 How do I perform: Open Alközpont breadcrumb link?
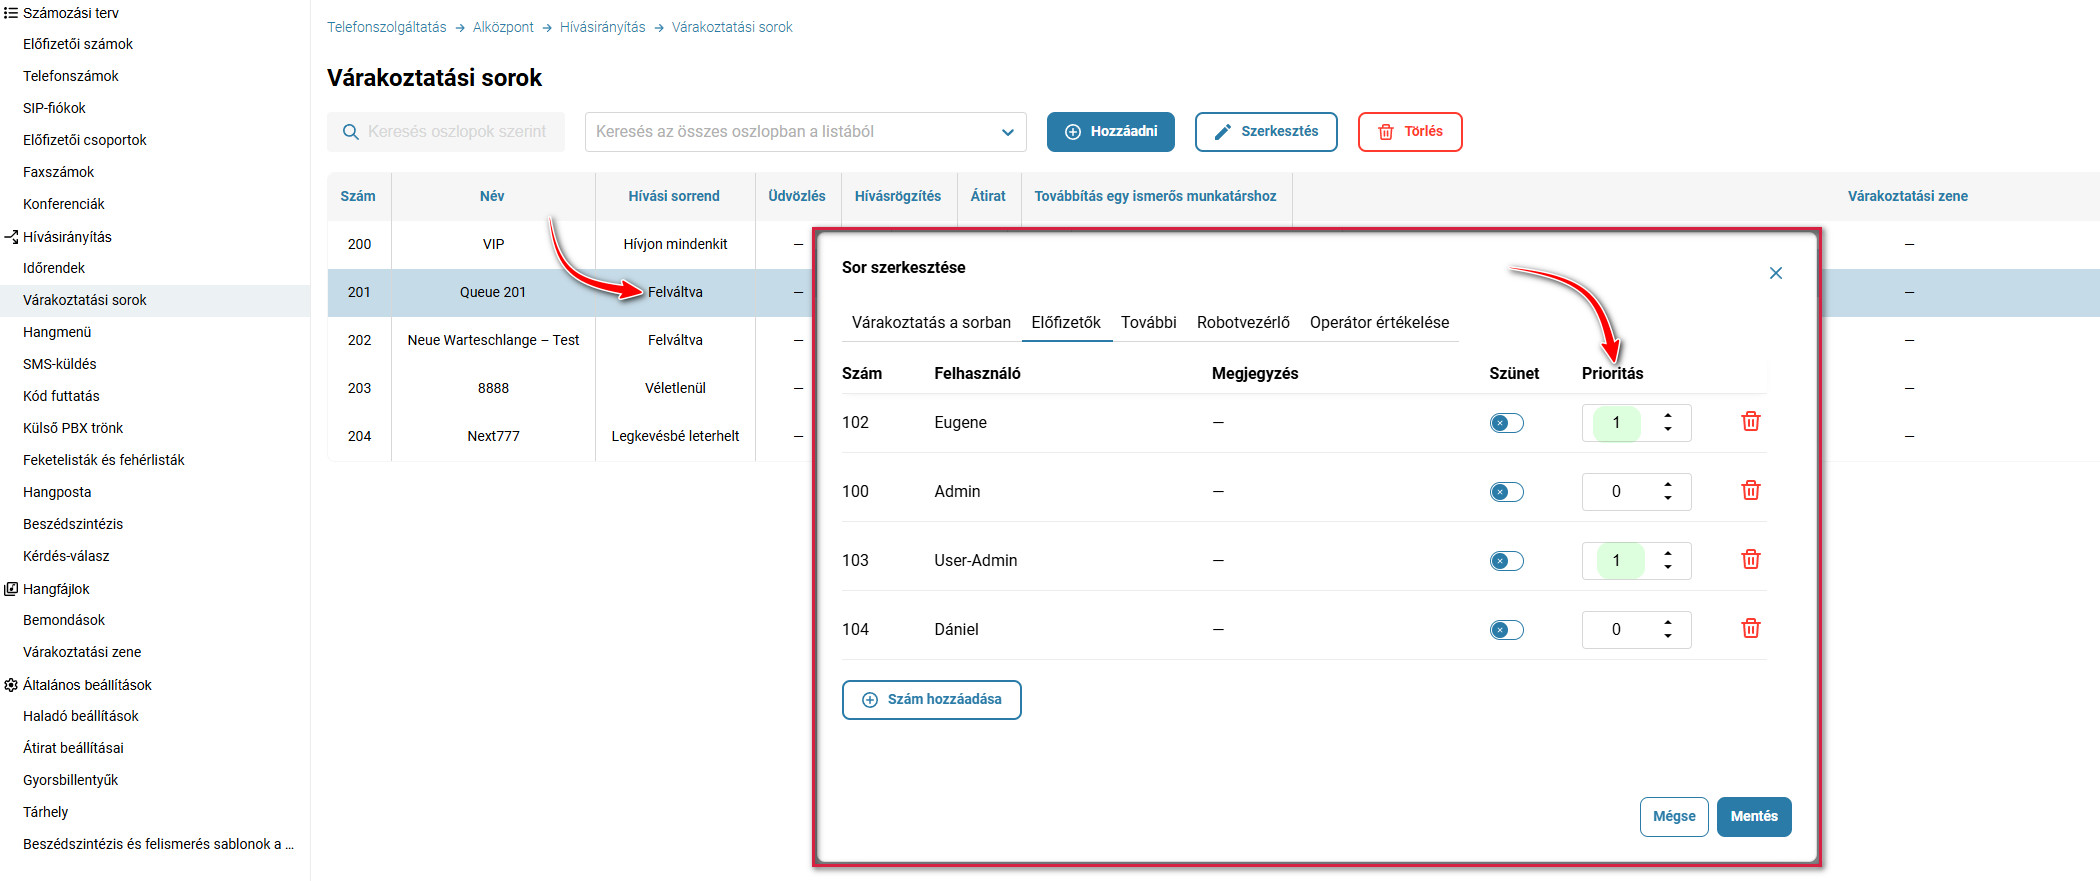point(503,27)
